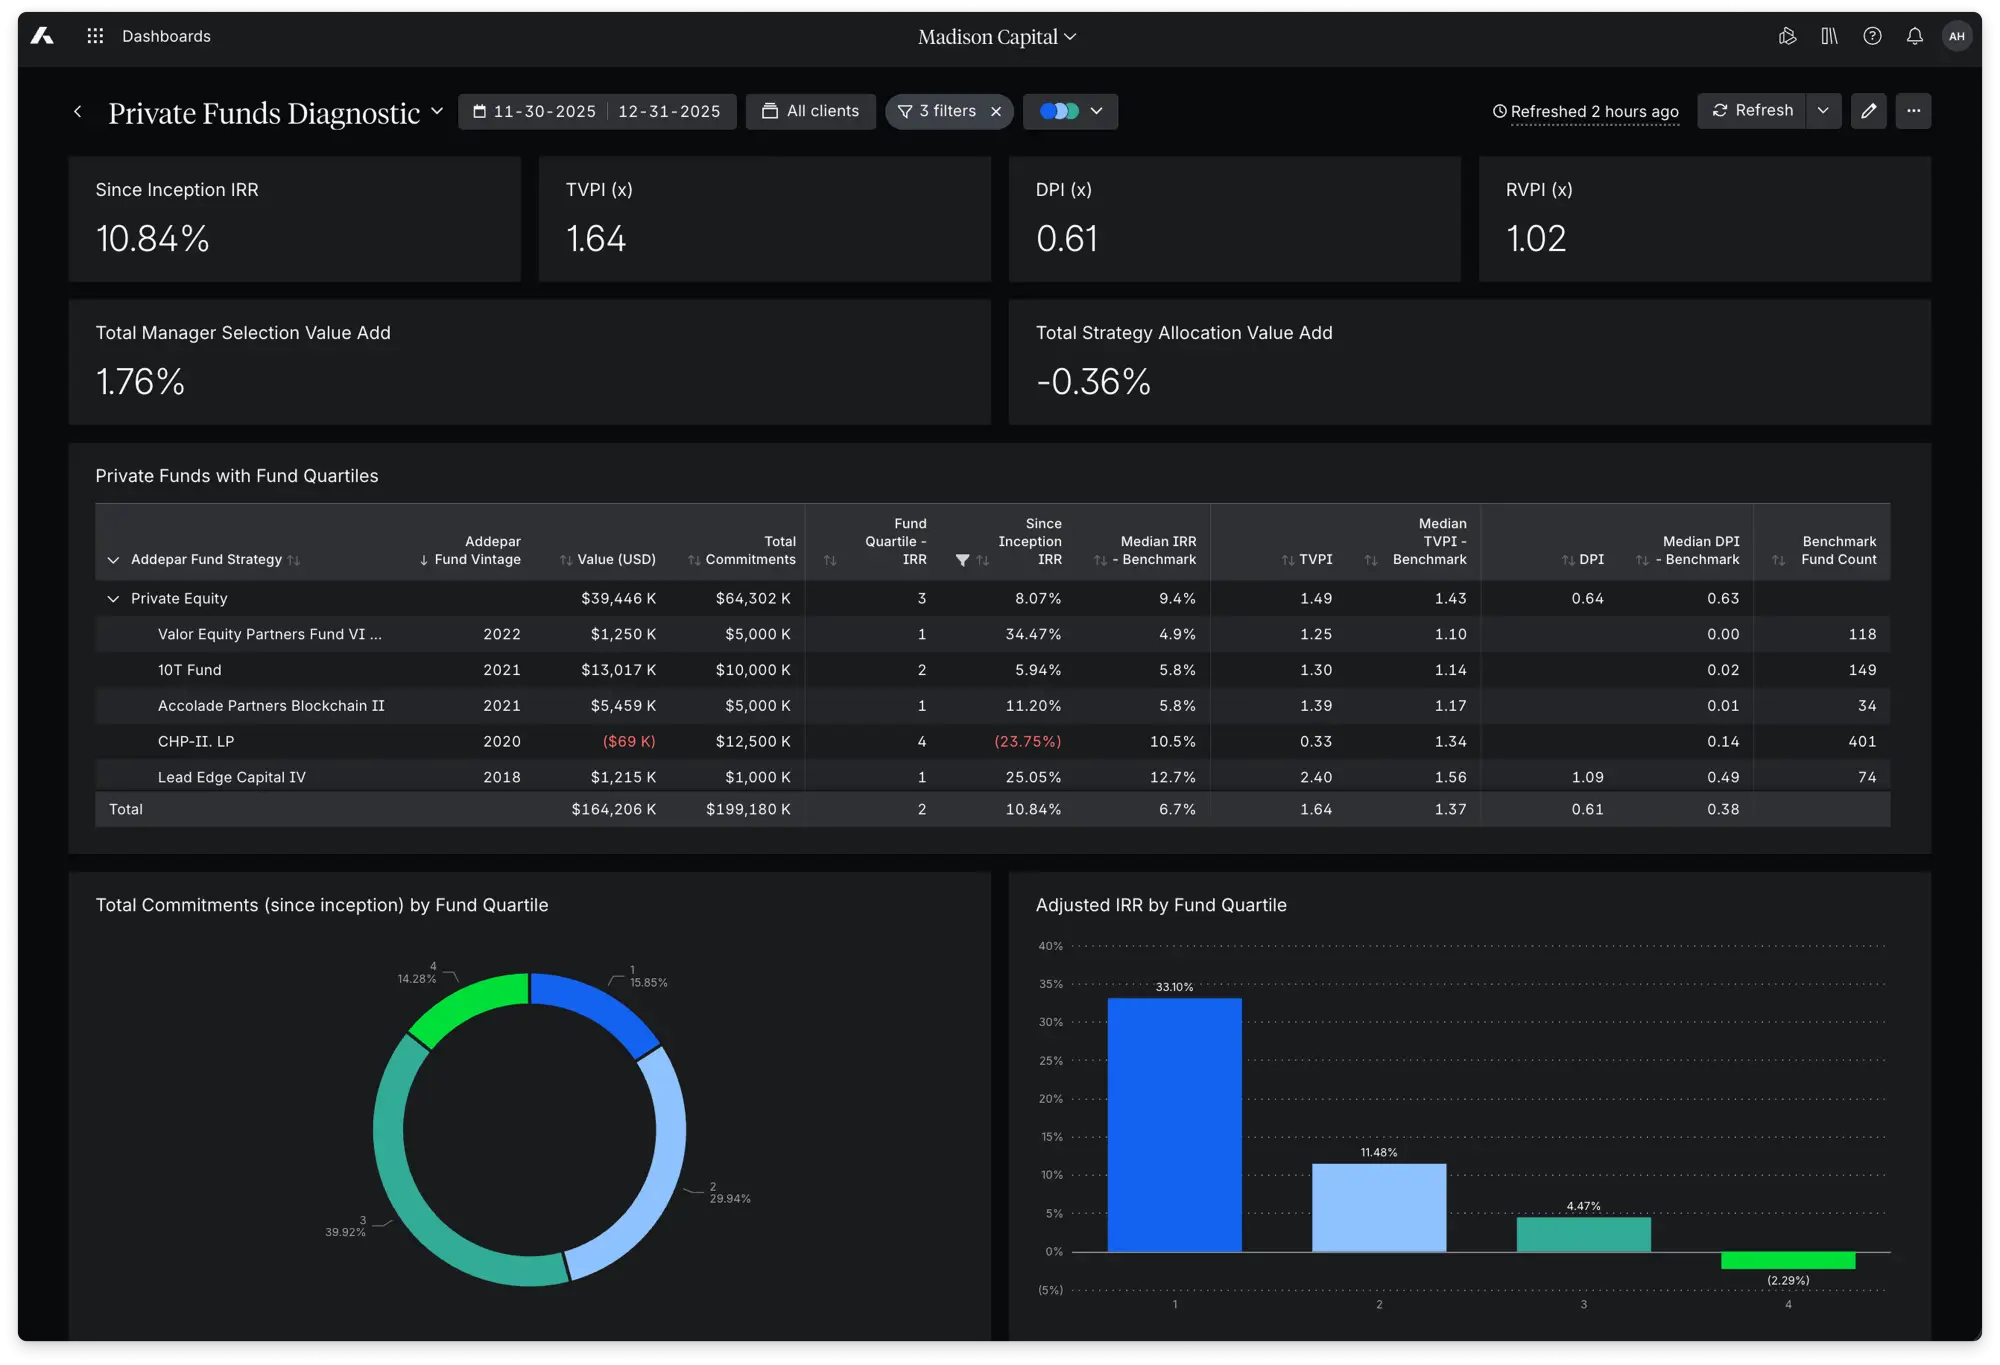
Task: Sort by Median IRR - Benchmark column
Action: 1101,560
